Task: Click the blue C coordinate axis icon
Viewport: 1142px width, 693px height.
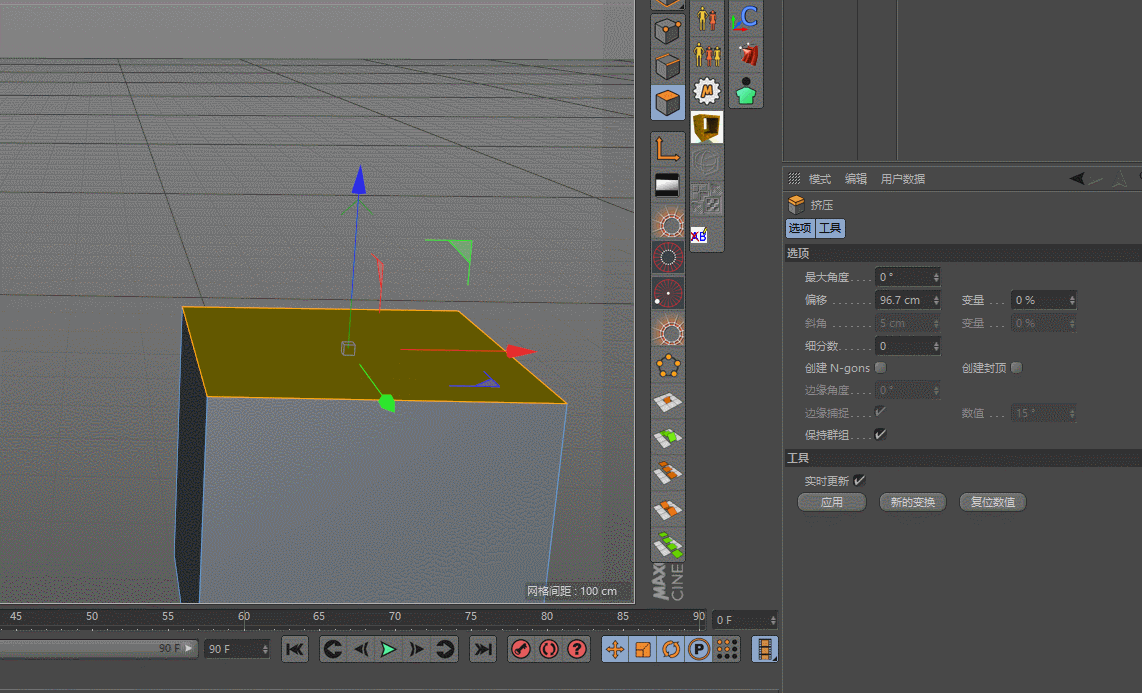Action: [745, 18]
